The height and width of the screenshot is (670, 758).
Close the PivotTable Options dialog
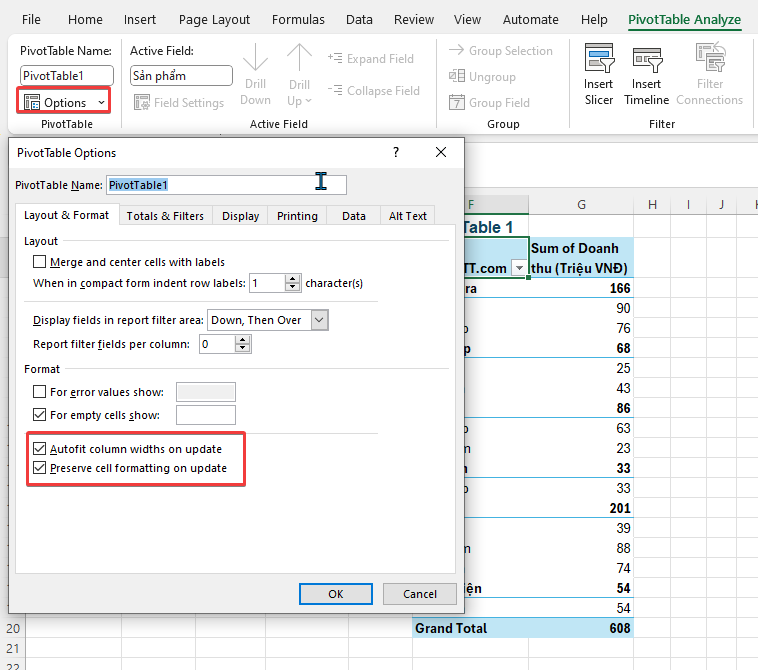coord(441,153)
